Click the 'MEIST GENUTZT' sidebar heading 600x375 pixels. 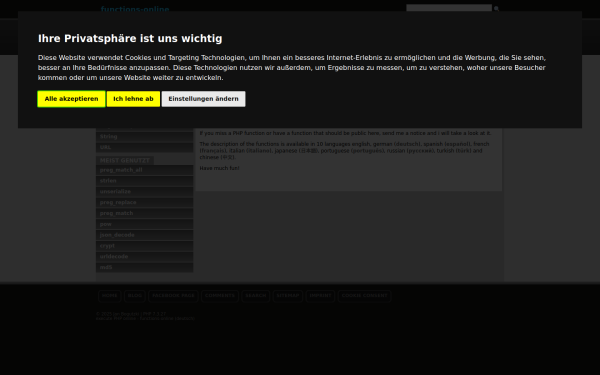click(x=125, y=160)
